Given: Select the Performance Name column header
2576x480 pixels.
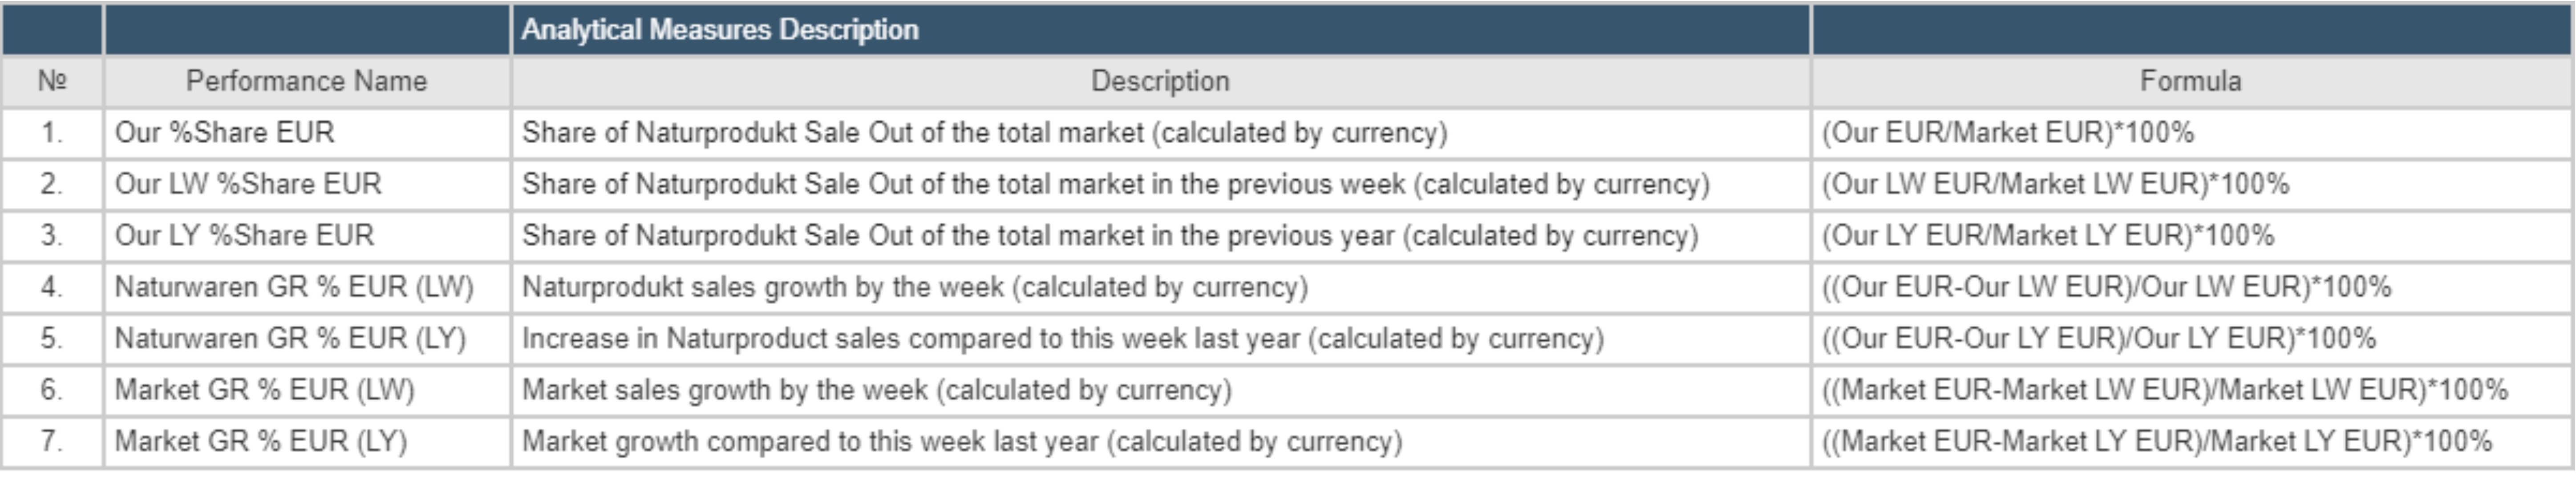Looking at the screenshot, I should tap(306, 81).
